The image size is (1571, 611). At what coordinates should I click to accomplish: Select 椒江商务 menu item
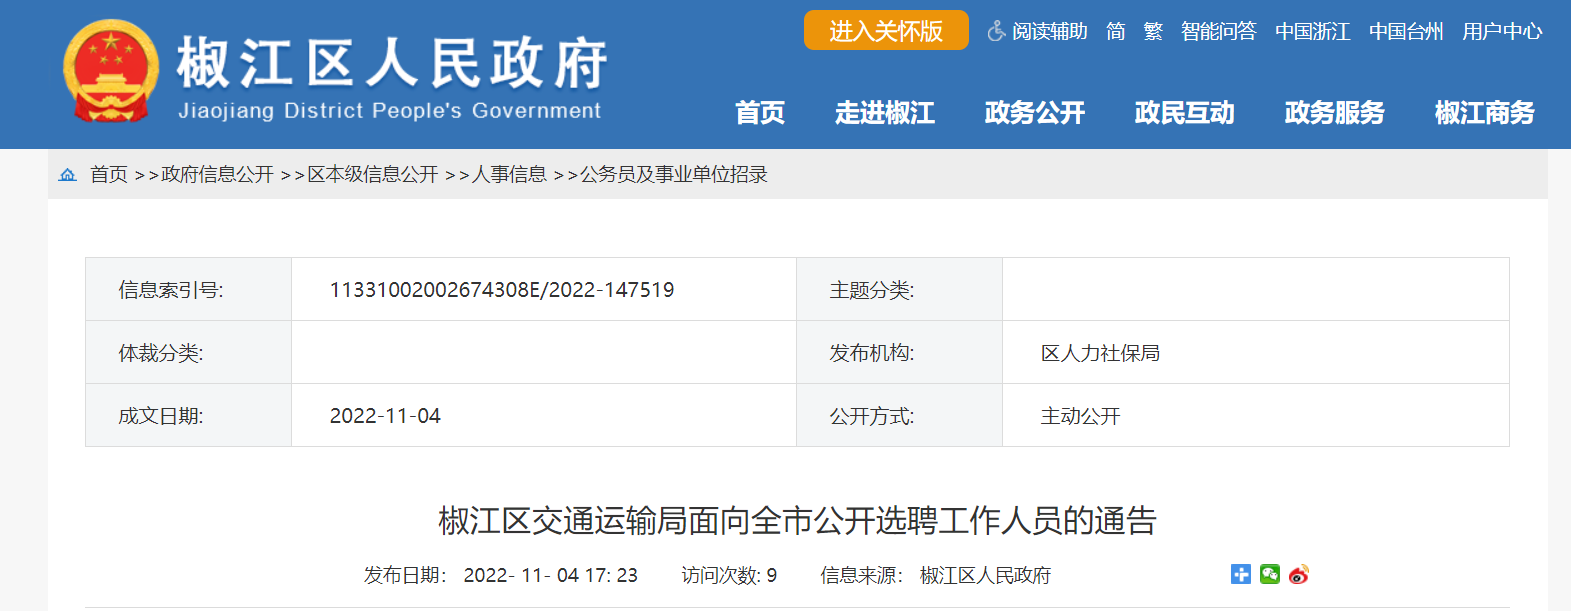pyautogui.click(x=1485, y=112)
